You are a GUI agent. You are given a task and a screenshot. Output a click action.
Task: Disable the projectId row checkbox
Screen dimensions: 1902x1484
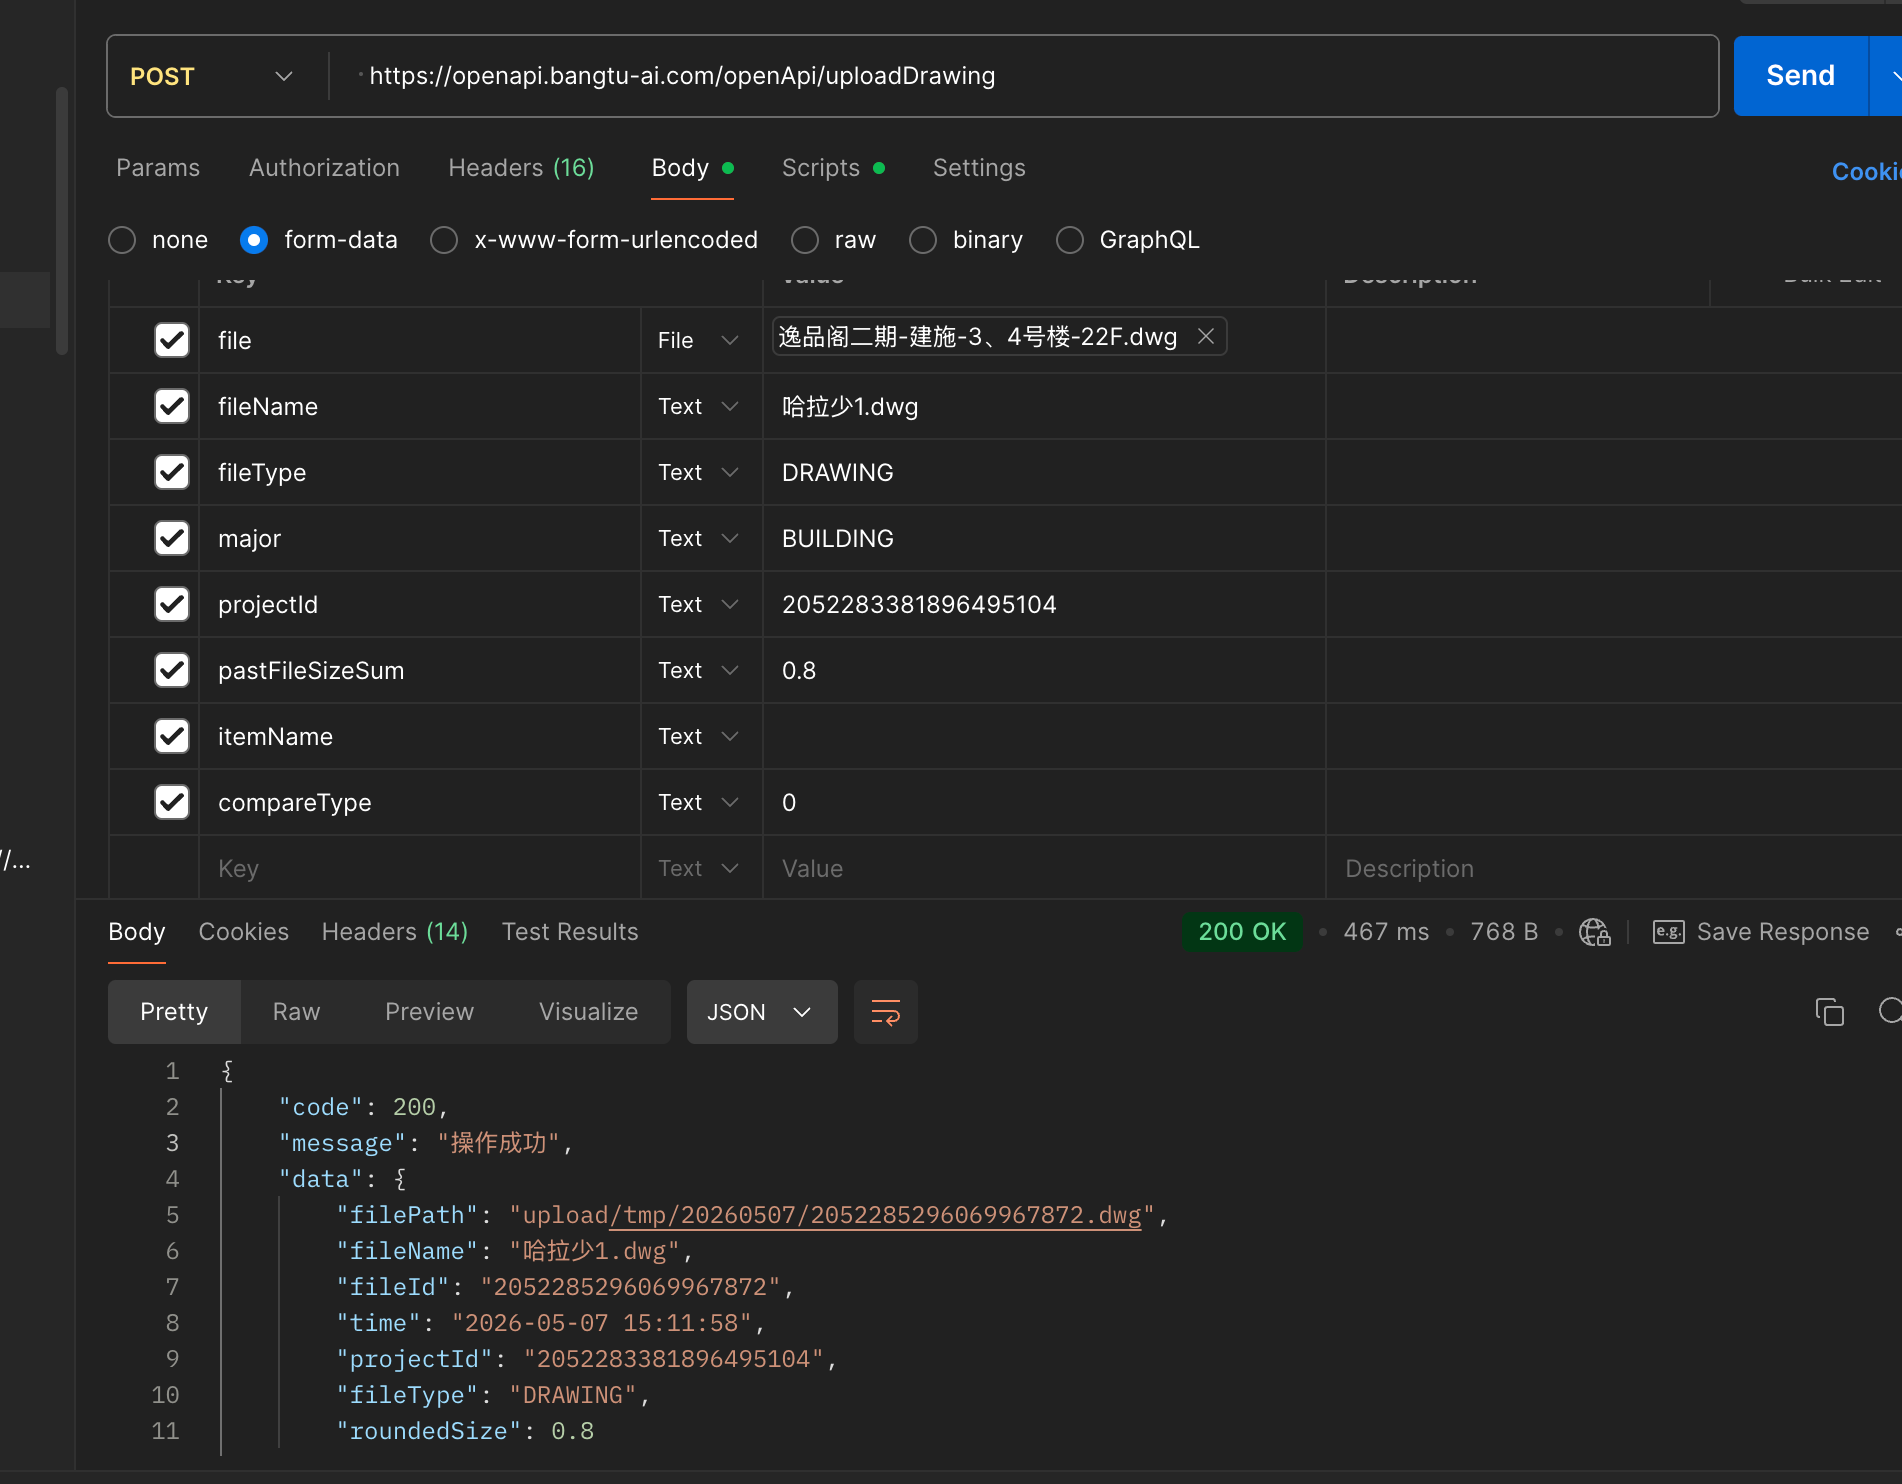(x=172, y=604)
